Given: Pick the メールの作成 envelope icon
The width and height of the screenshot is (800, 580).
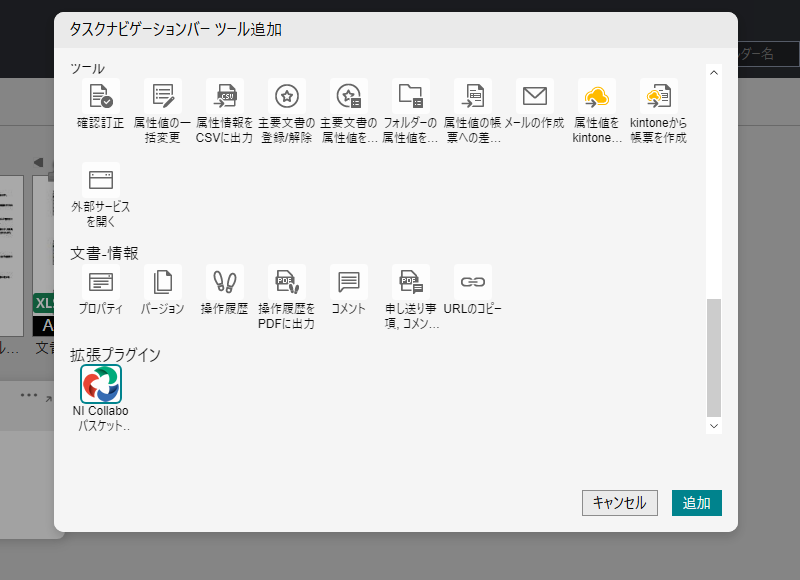Looking at the screenshot, I should tap(535, 96).
